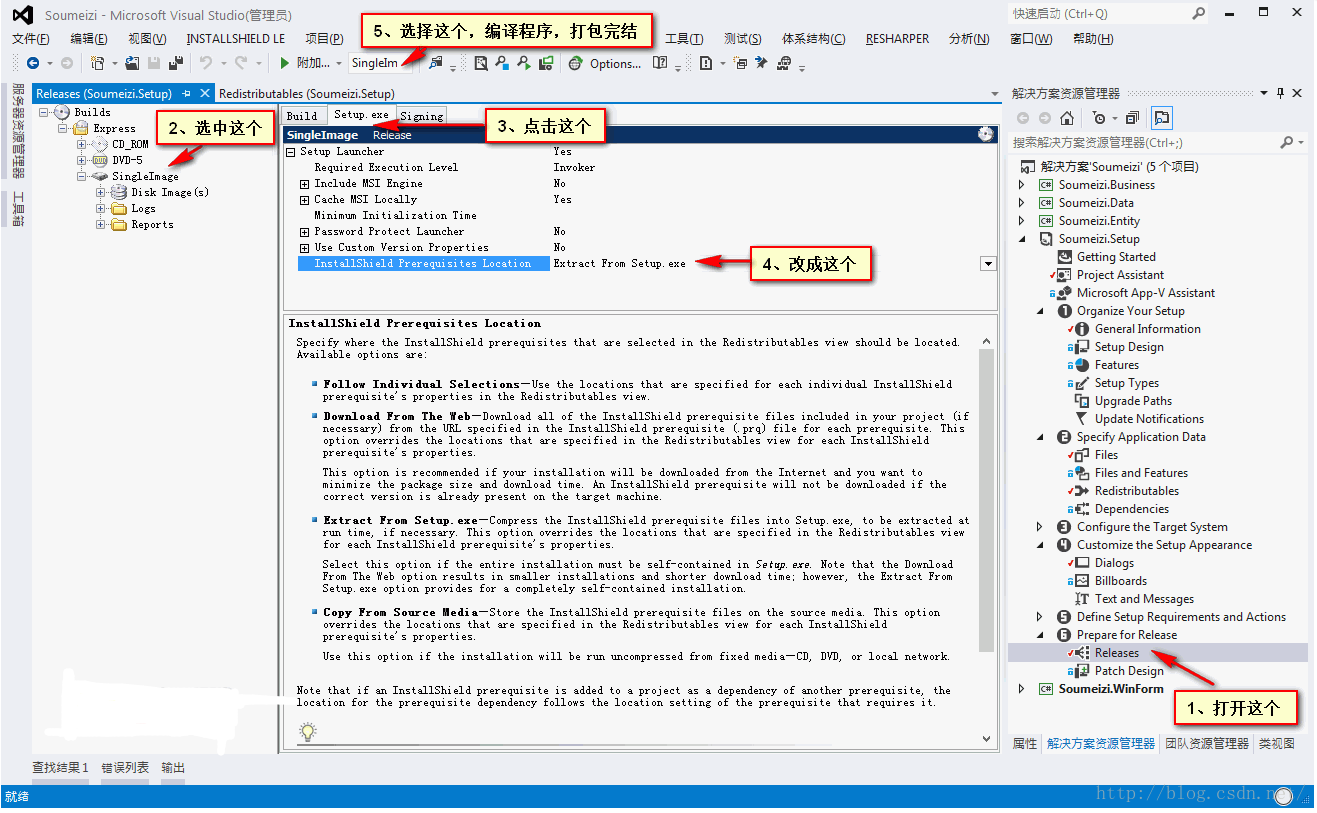Select SingleImage in the Builds tree

pos(145,177)
